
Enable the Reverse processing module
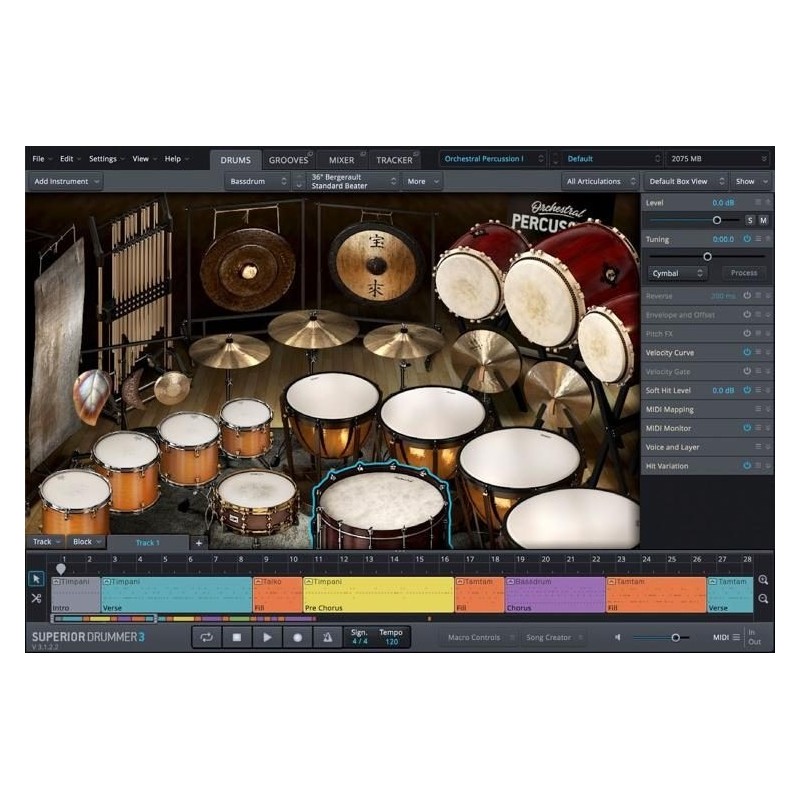point(745,293)
